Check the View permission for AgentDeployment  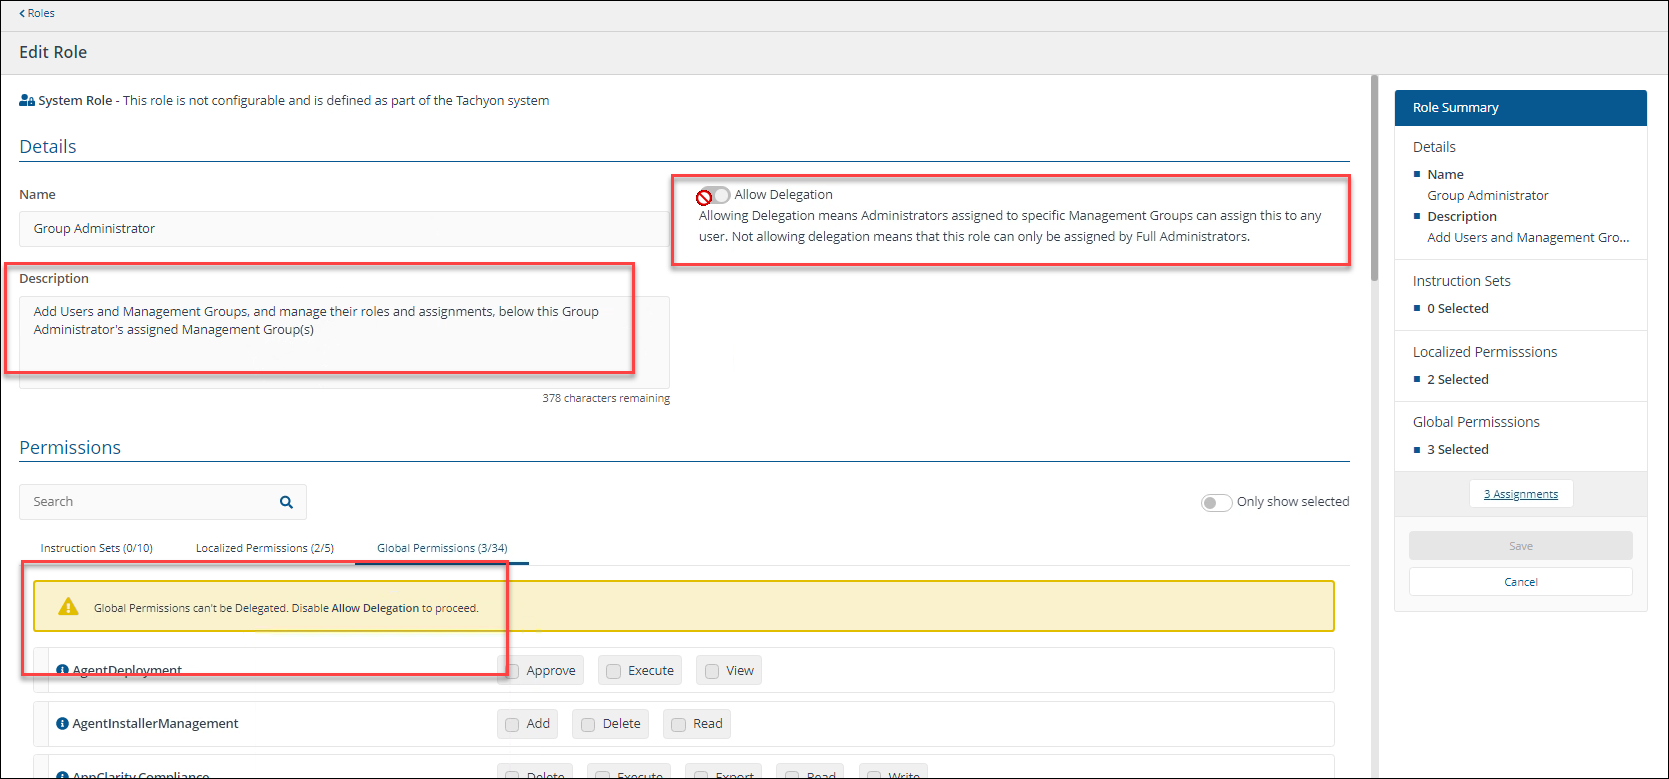[x=712, y=671]
